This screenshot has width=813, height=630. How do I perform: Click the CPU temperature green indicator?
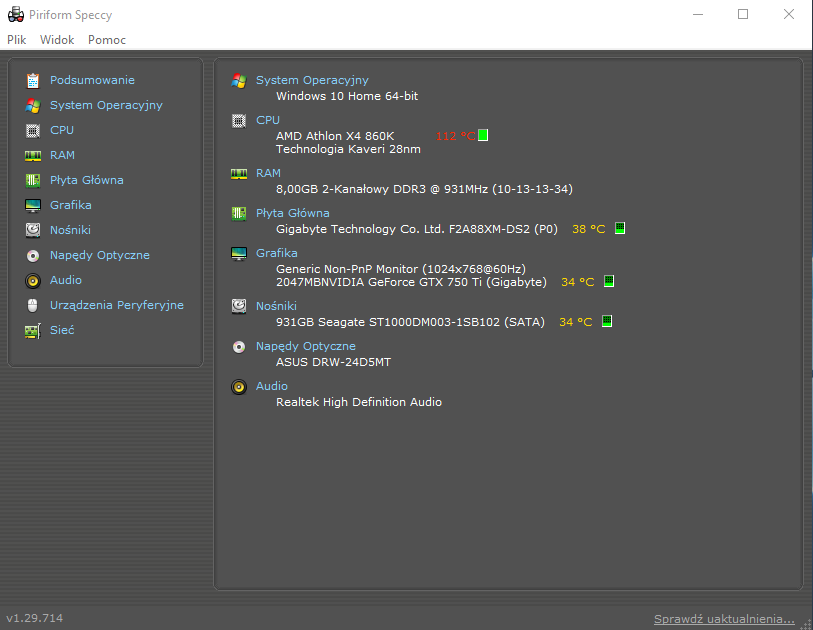[483, 135]
